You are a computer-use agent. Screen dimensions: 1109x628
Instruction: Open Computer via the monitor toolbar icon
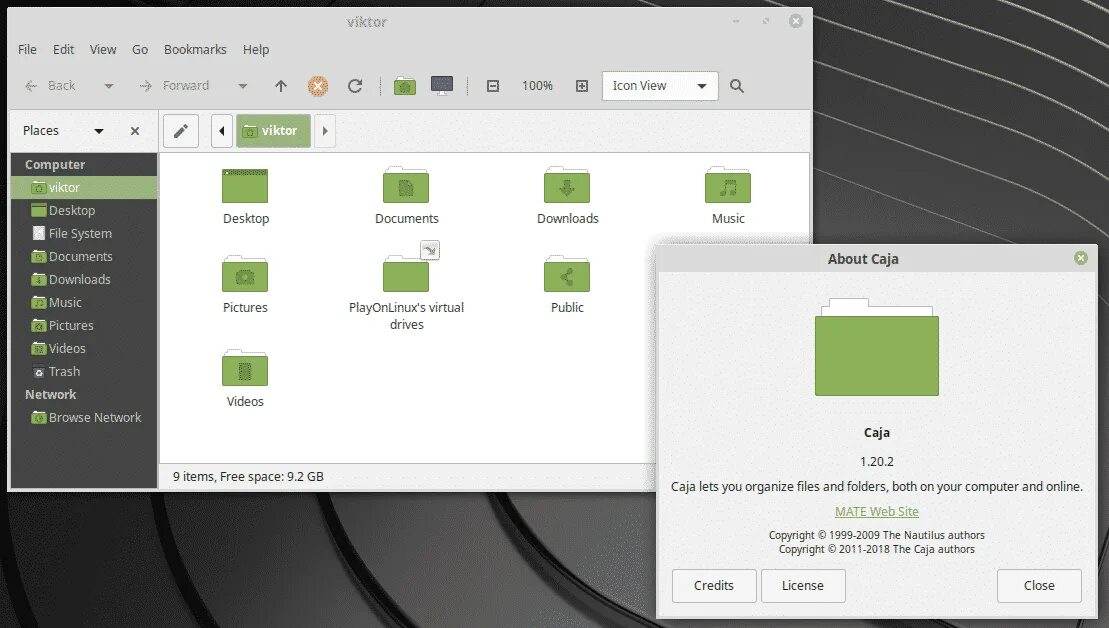[x=442, y=86]
